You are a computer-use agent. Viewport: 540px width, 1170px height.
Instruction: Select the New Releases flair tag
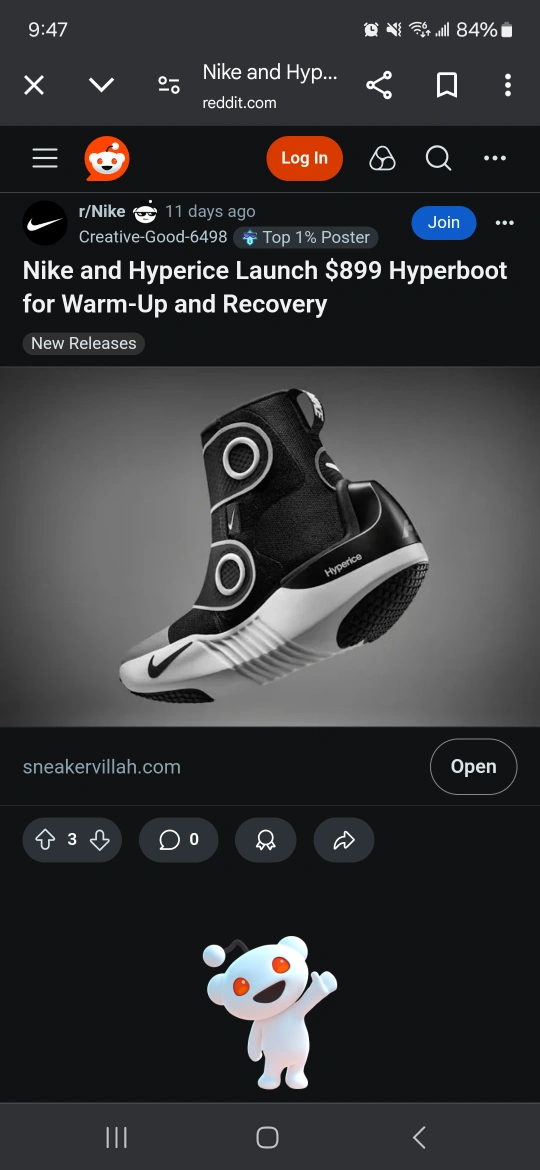tap(84, 343)
